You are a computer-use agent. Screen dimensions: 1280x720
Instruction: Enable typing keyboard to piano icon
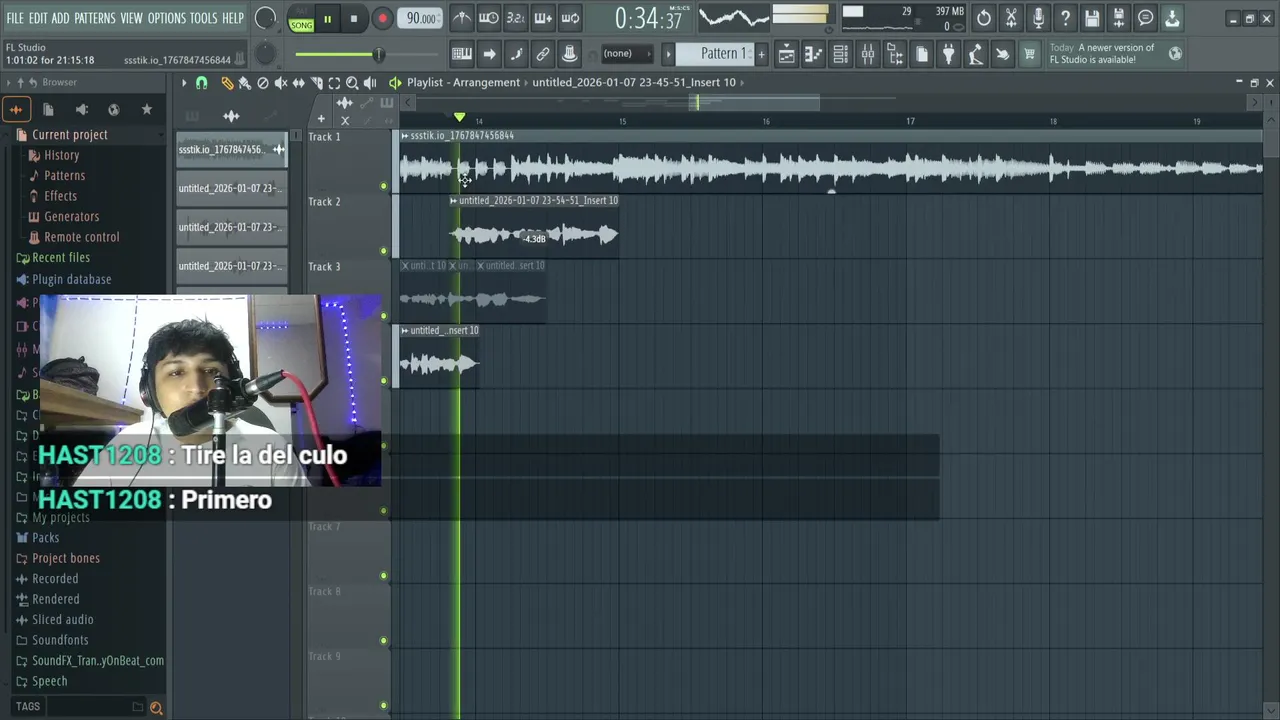[x=462, y=54]
